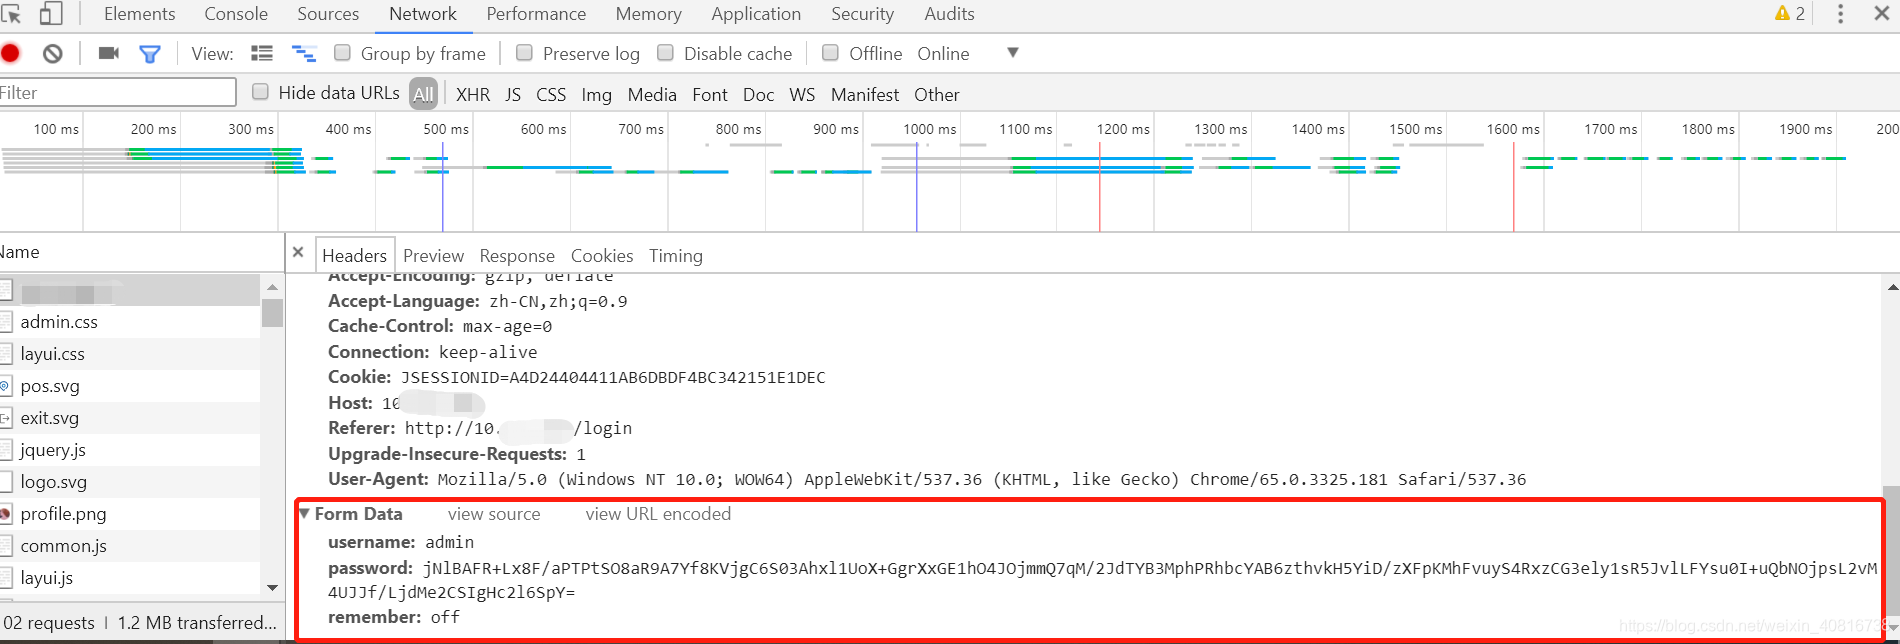
Task: Filter requests by Doc
Action: point(759,94)
